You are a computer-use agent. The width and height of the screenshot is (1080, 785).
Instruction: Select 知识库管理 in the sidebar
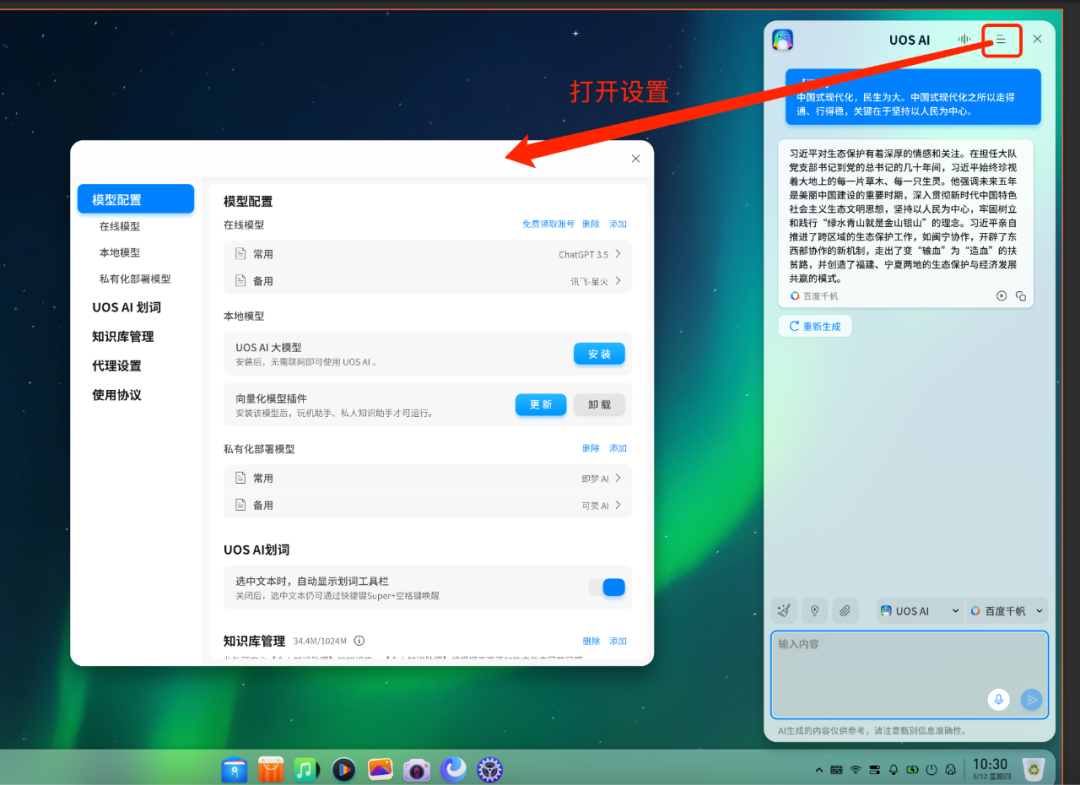tap(123, 336)
